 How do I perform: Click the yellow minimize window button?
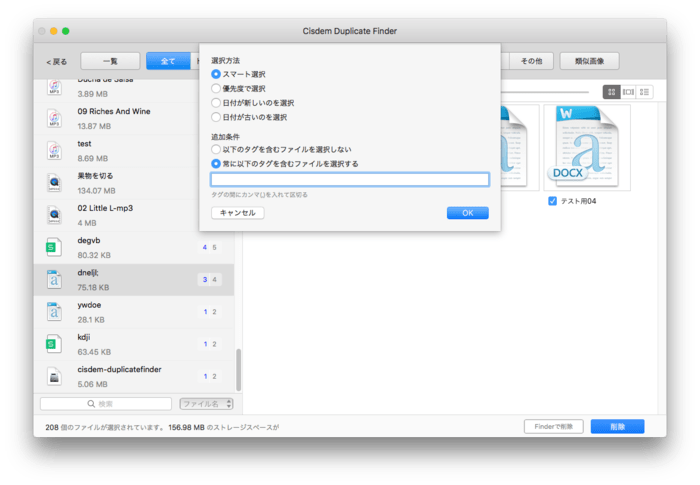coord(54,31)
